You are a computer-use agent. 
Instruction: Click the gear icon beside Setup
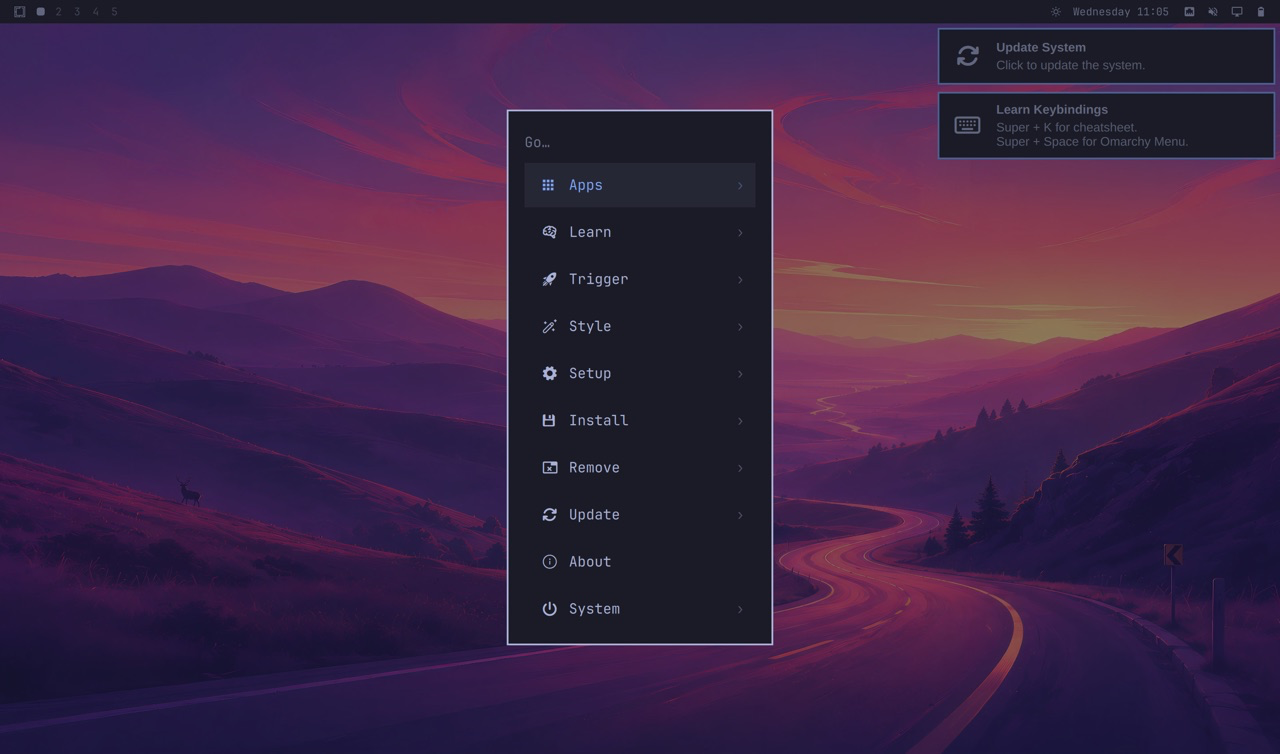[x=549, y=373]
